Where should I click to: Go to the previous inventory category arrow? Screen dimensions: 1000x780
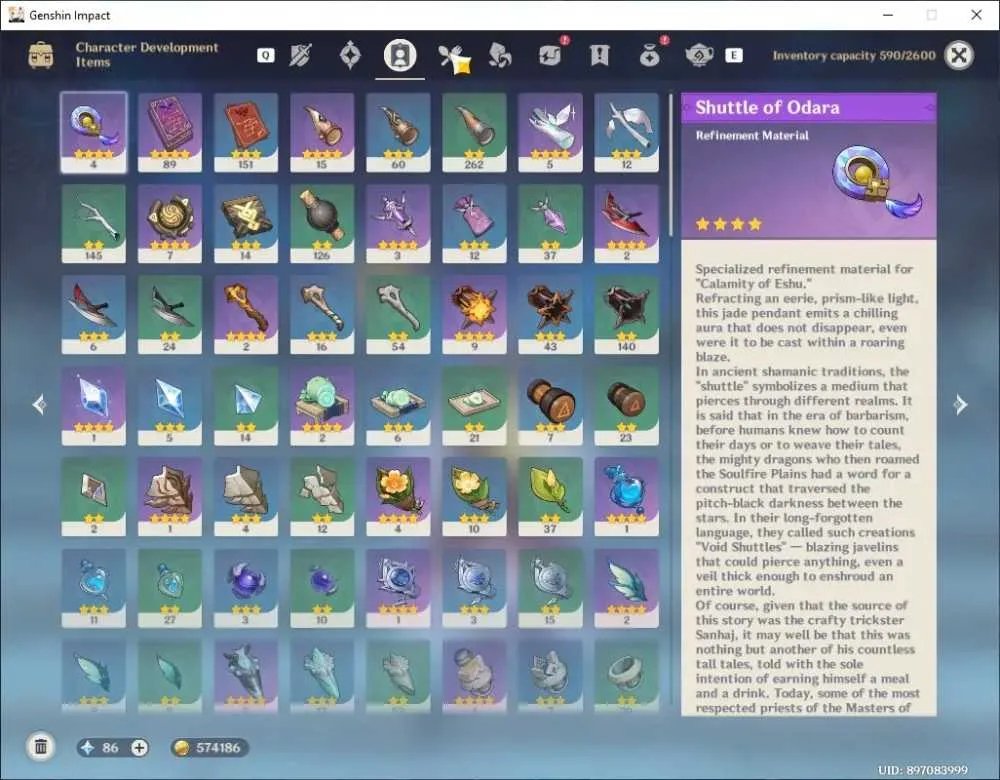40,404
